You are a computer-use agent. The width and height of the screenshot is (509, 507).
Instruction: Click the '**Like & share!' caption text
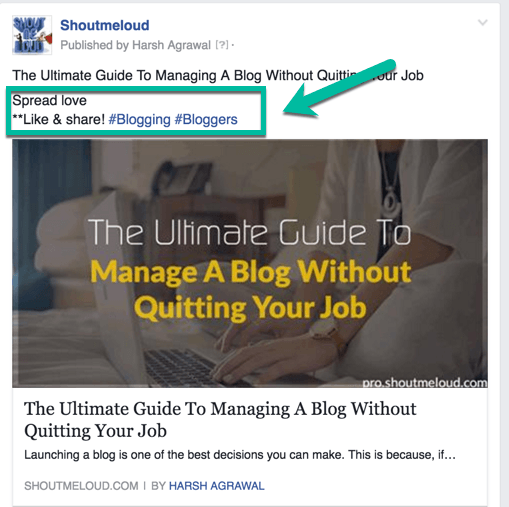pyautogui.click(x=59, y=119)
